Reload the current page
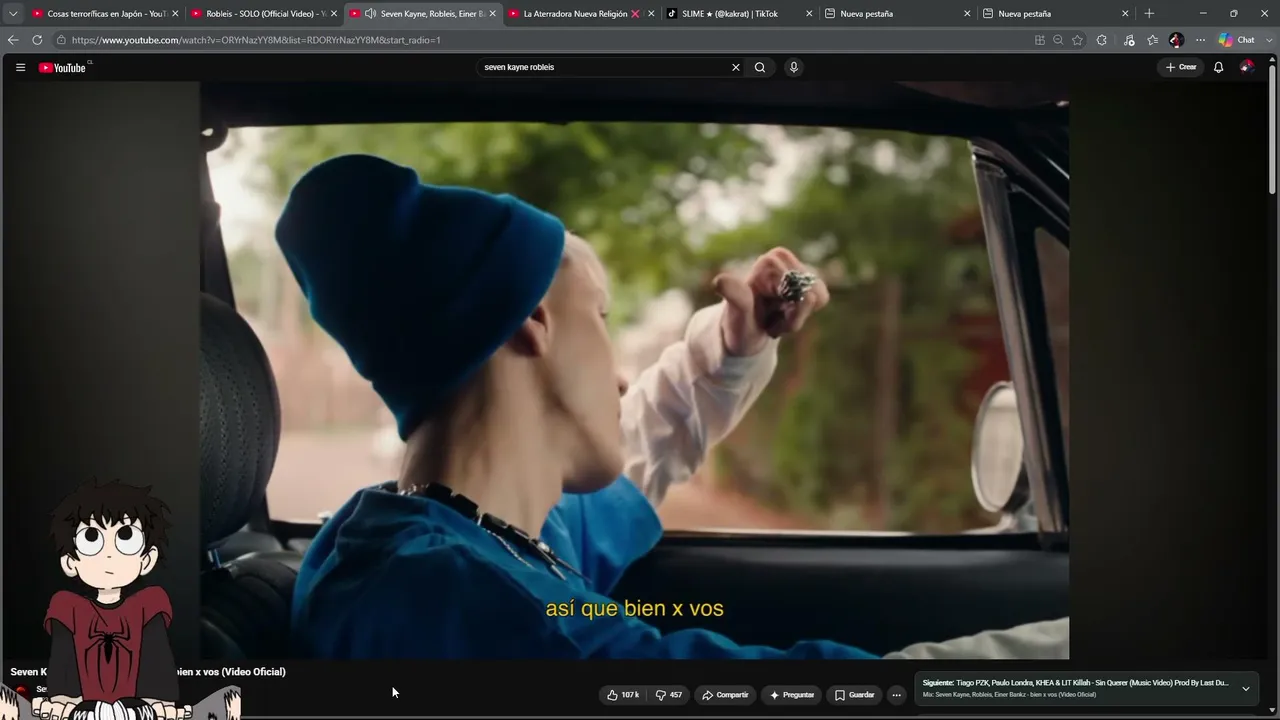1280x720 pixels. click(x=37, y=40)
